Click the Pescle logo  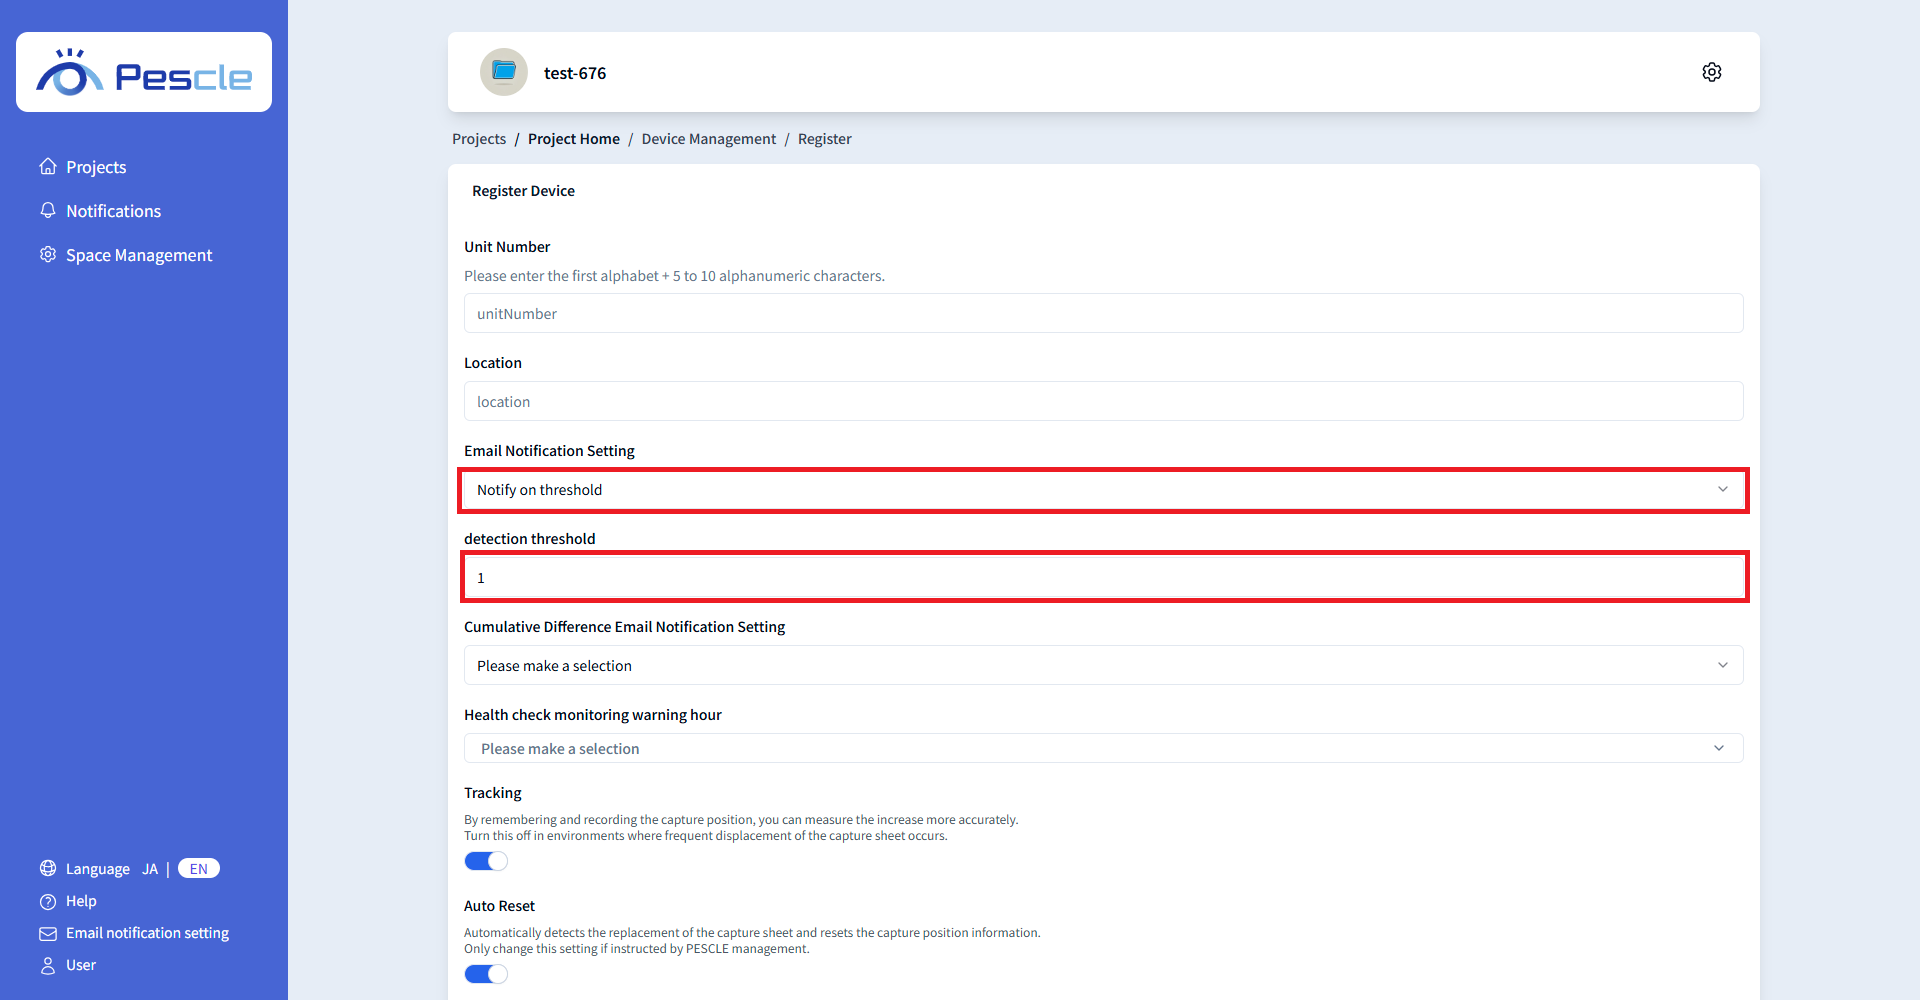click(144, 73)
